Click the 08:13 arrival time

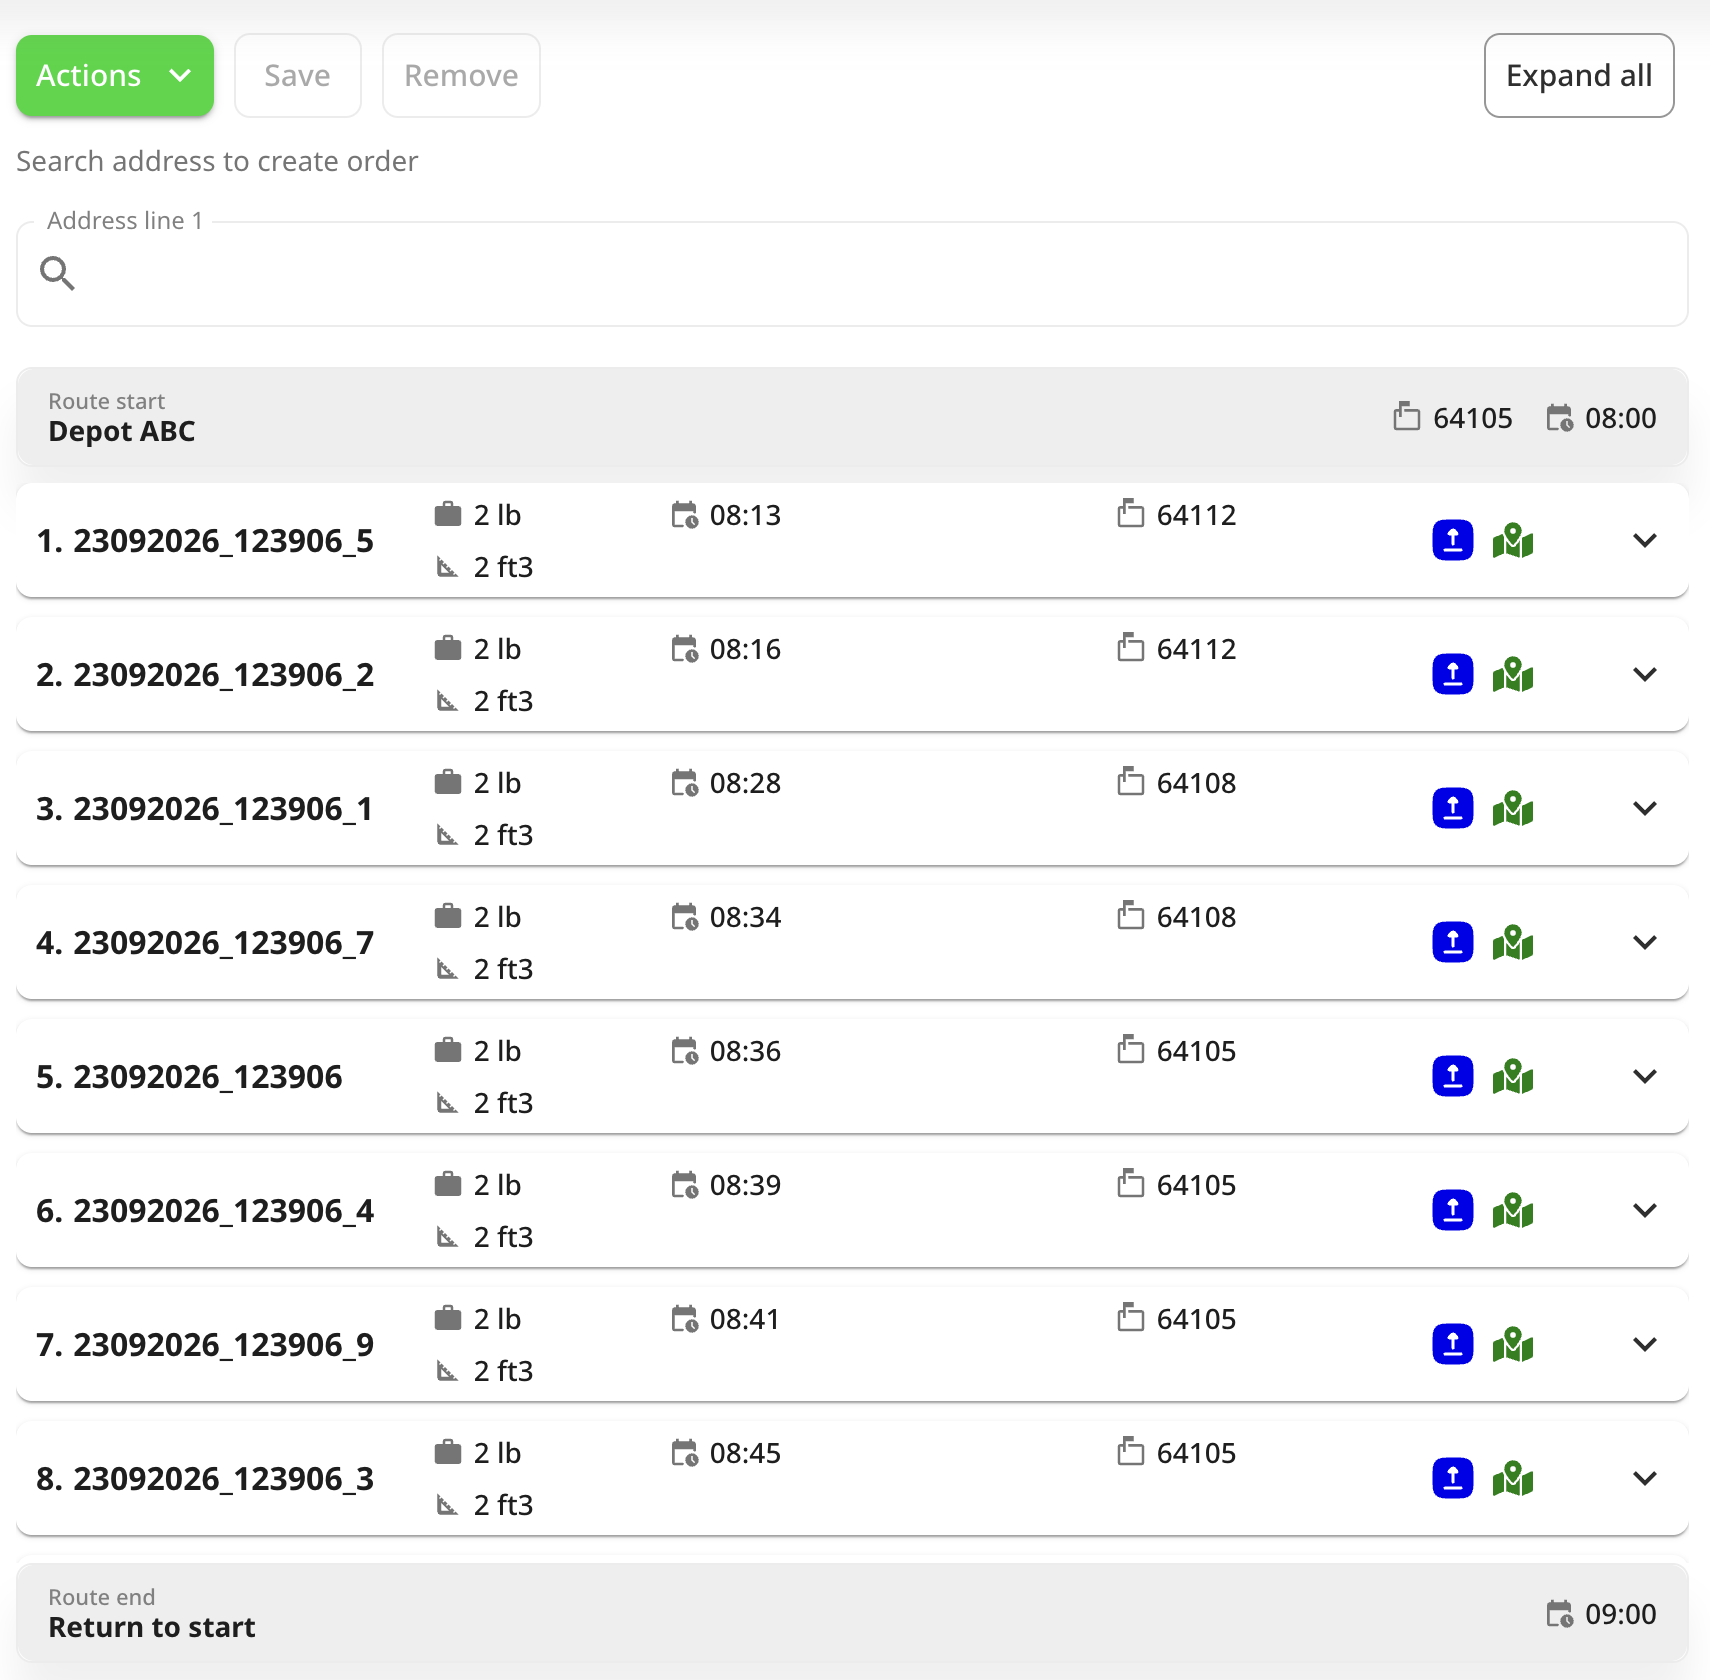click(745, 516)
